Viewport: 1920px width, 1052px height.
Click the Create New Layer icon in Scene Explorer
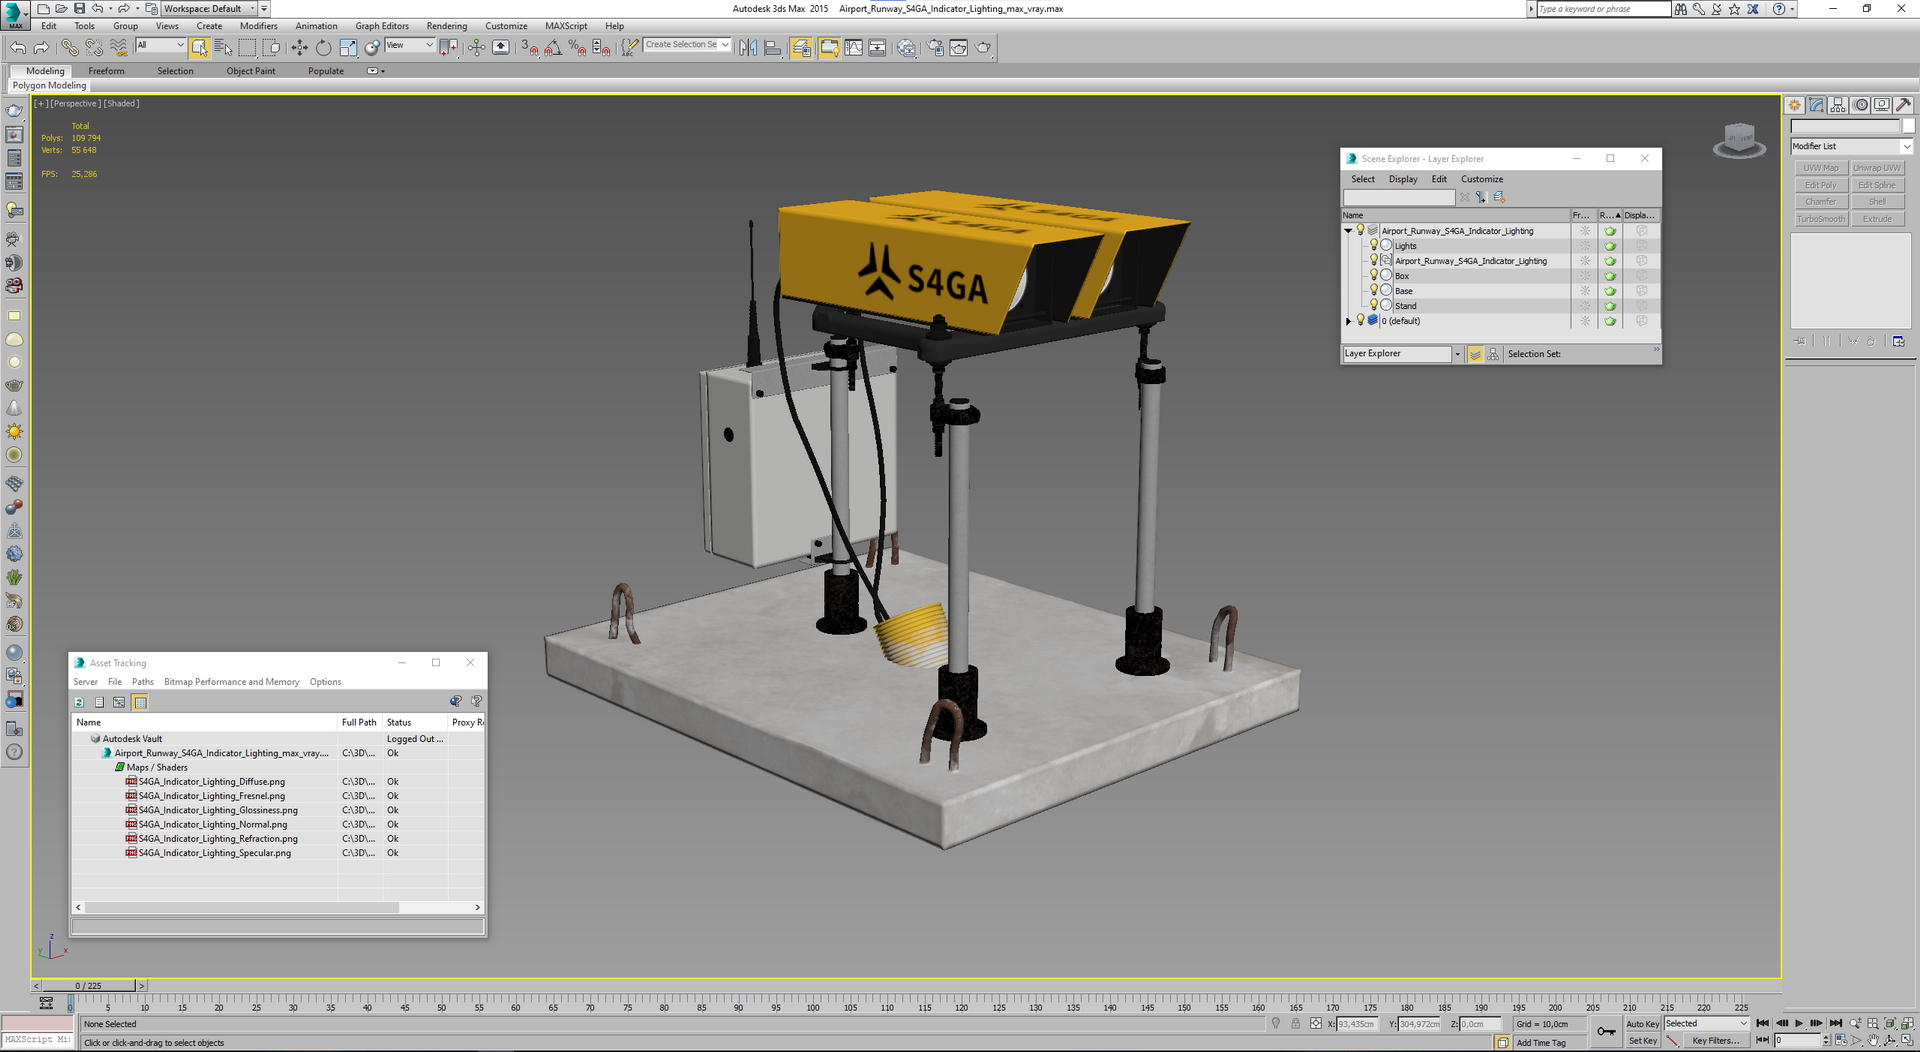pos(1499,197)
